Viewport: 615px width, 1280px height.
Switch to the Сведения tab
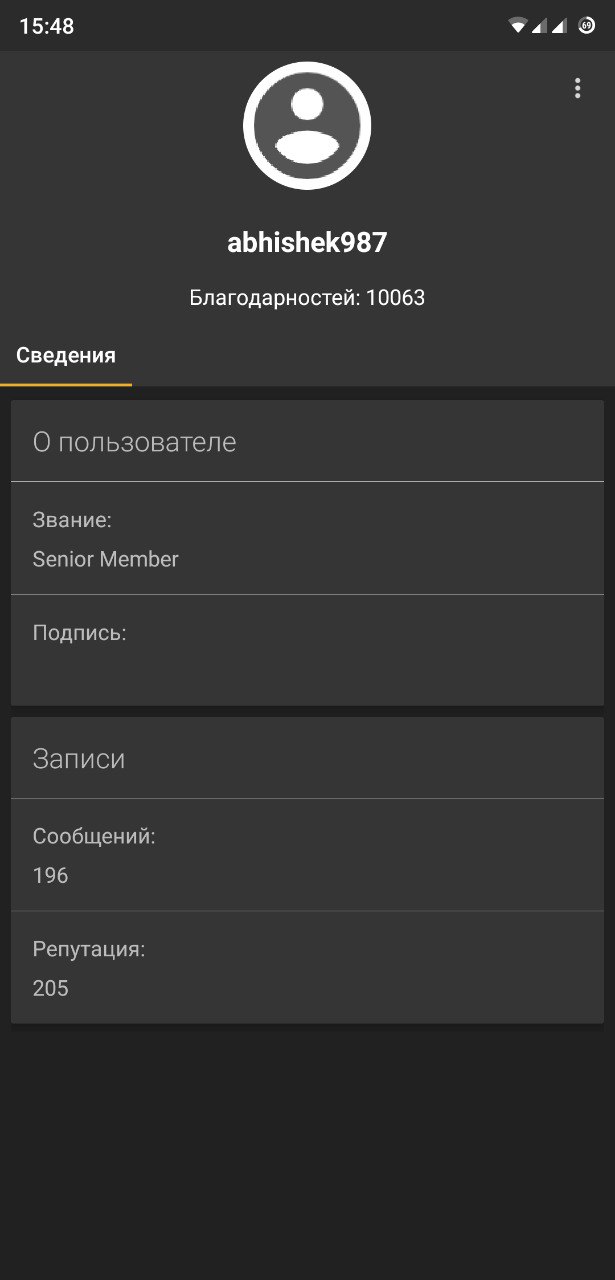(66, 355)
